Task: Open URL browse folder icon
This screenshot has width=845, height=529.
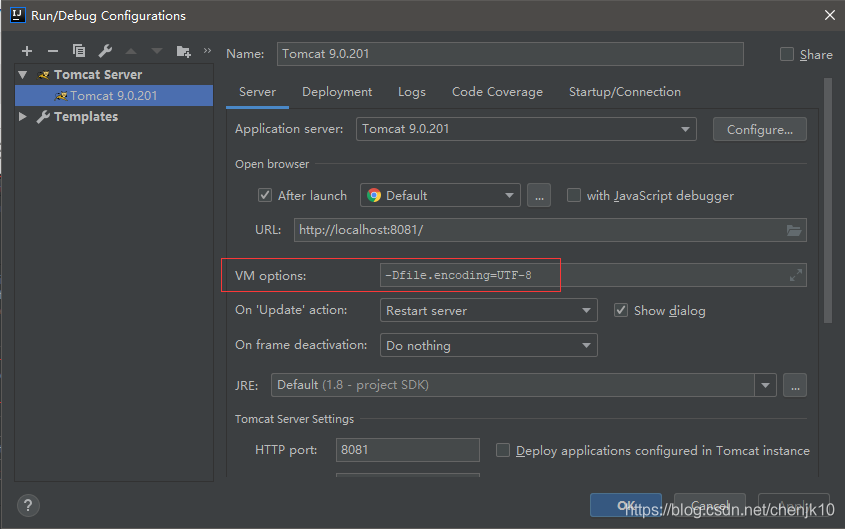Action: 794,230
